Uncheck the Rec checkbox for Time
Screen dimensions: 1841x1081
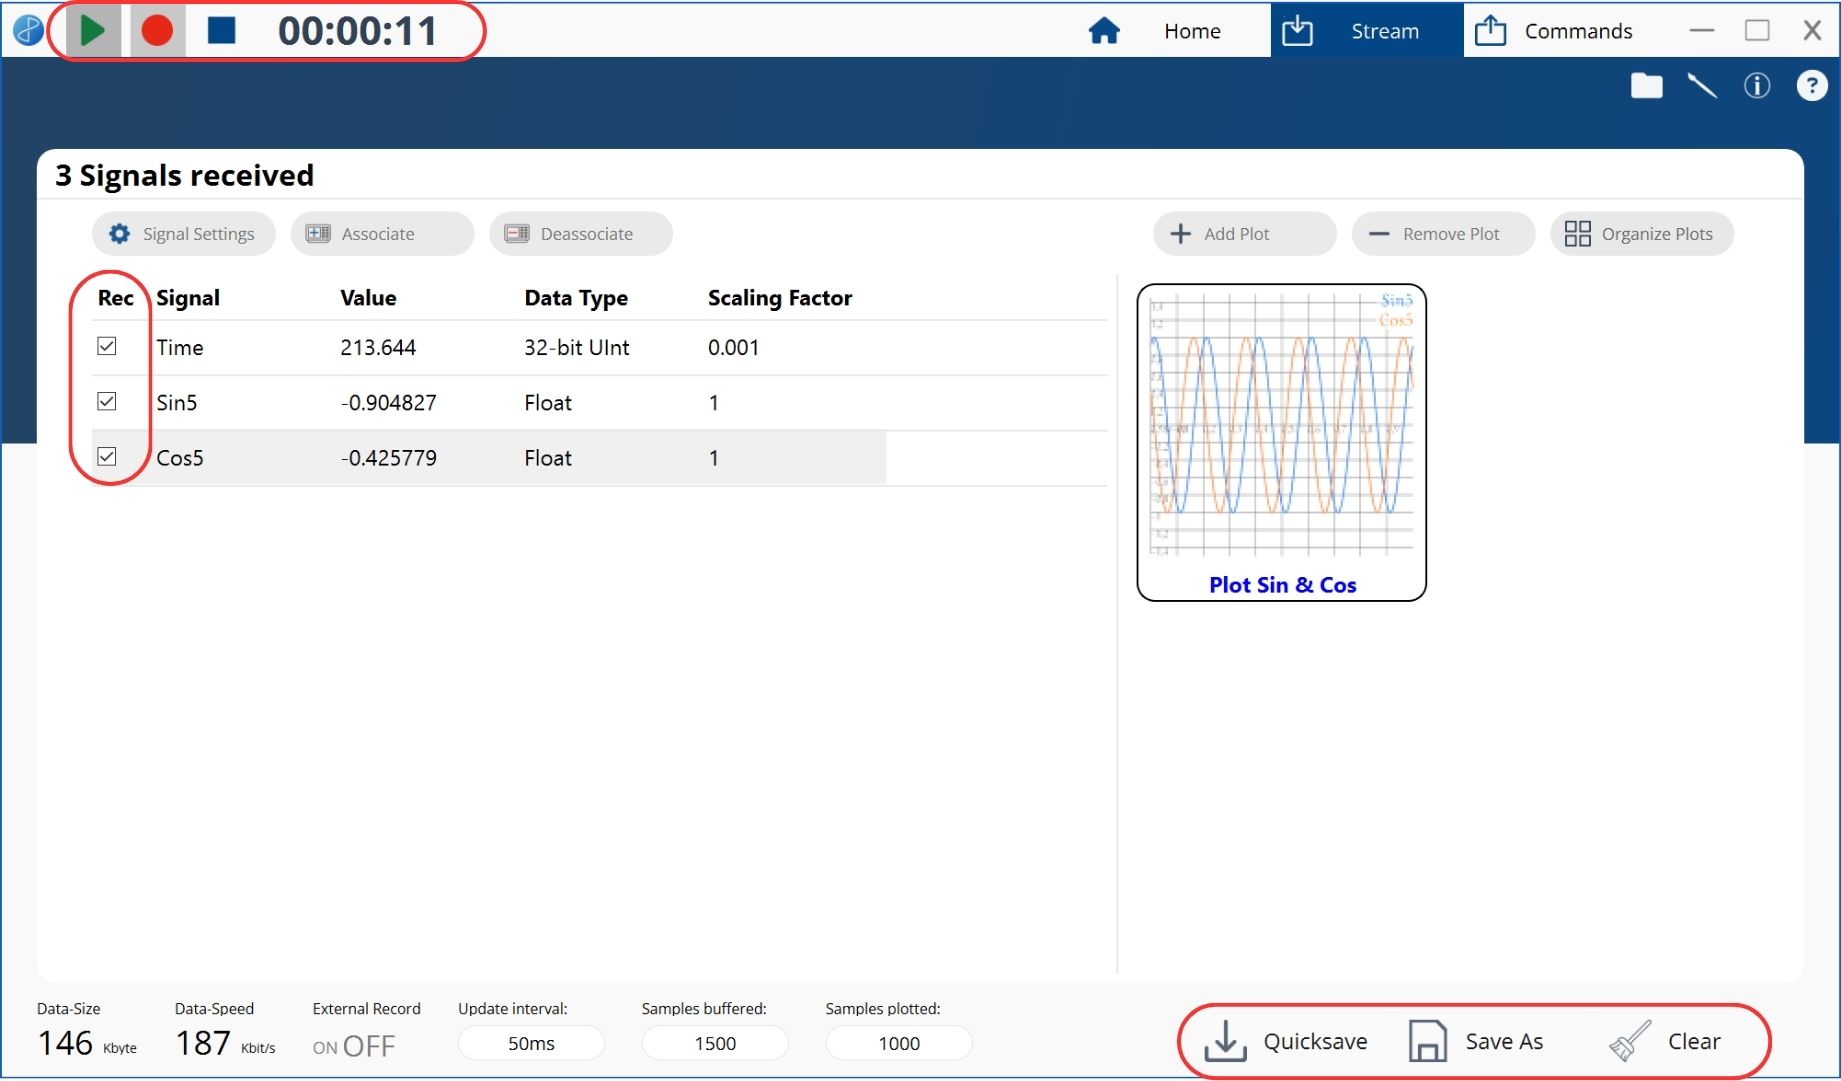coord(107,346)
